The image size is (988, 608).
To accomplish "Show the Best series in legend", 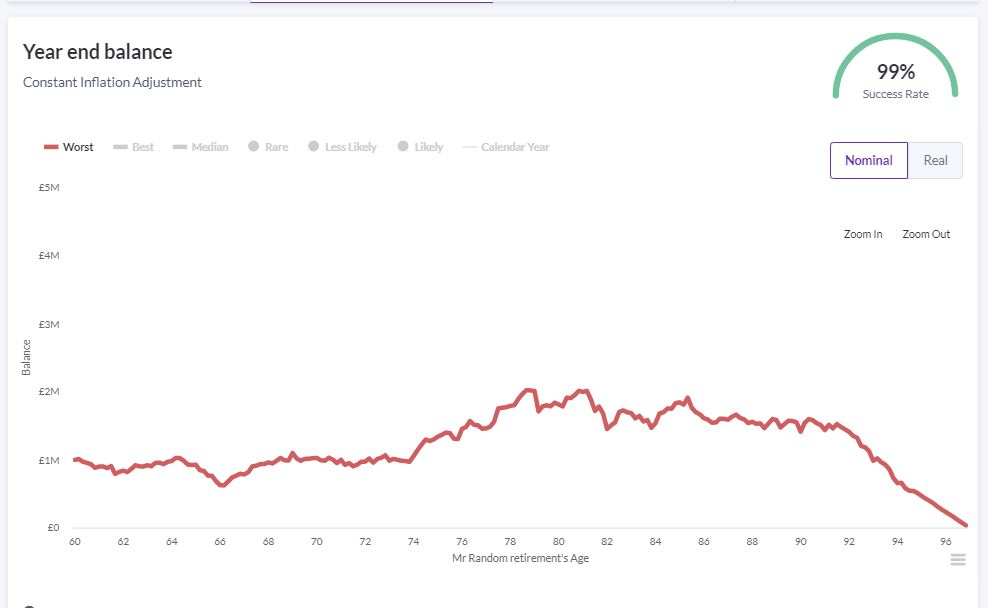I will 133,147.
